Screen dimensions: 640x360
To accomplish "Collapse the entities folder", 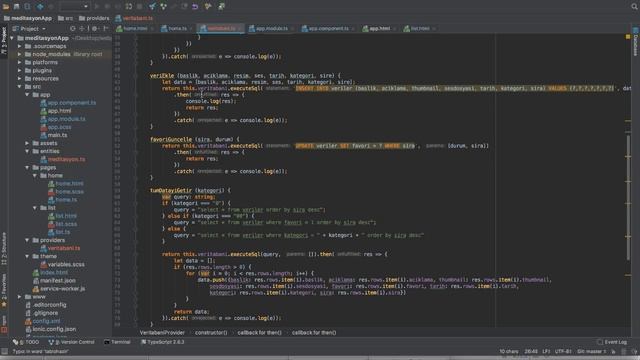I will click(27, 151).
